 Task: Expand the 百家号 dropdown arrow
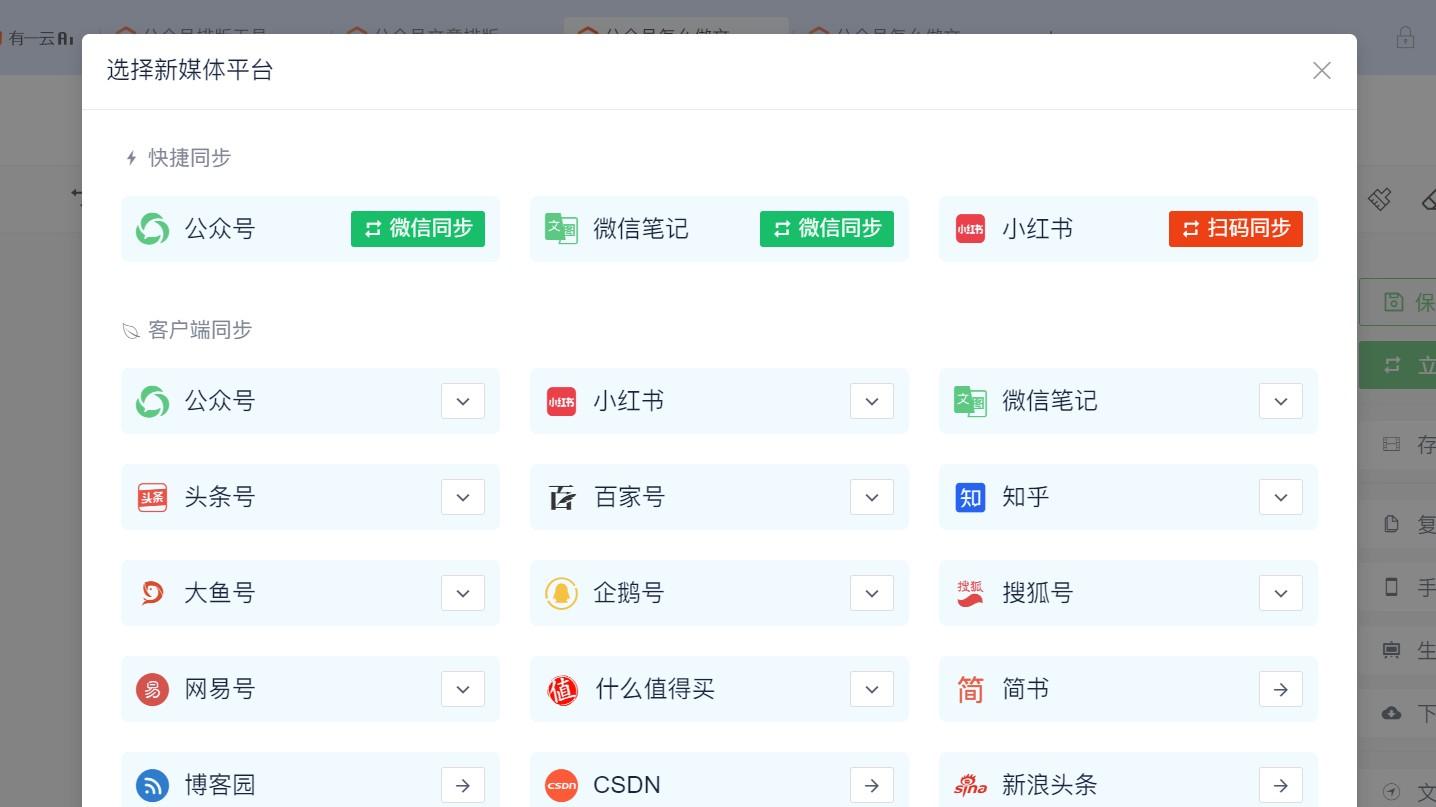872,497
